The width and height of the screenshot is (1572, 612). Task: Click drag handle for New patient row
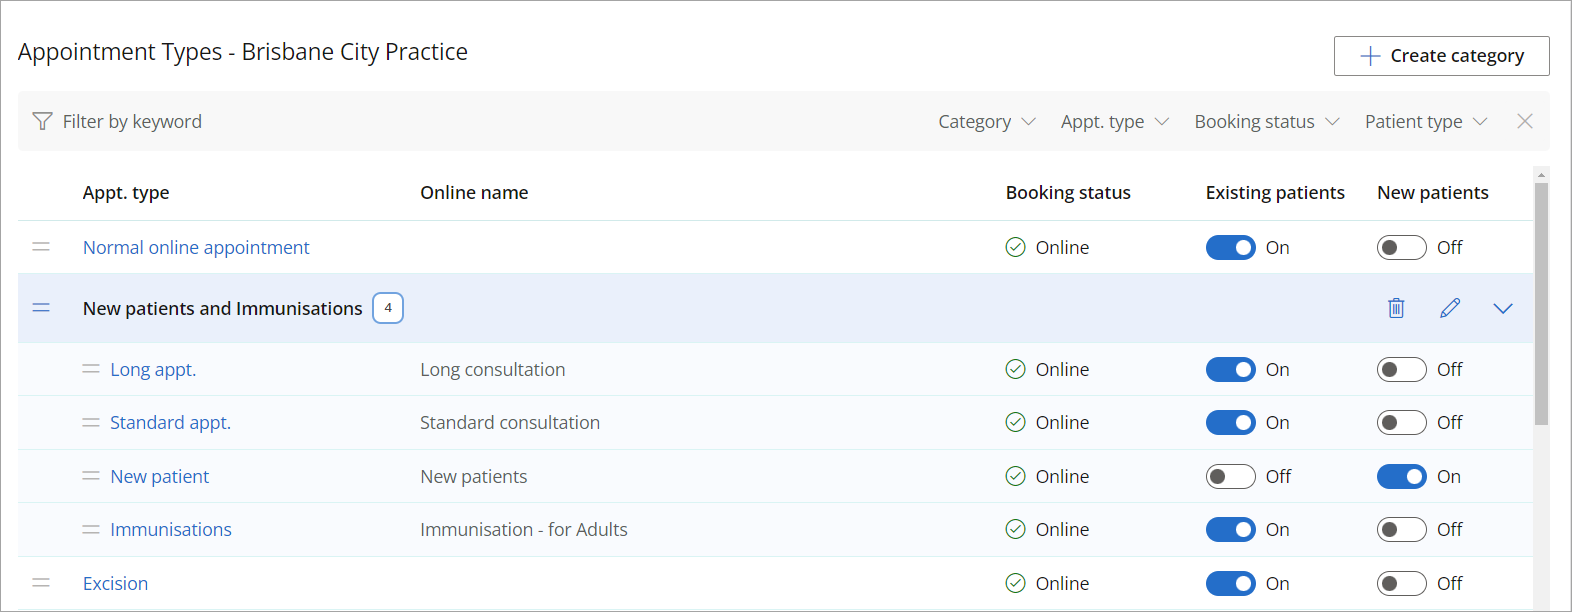91,476
